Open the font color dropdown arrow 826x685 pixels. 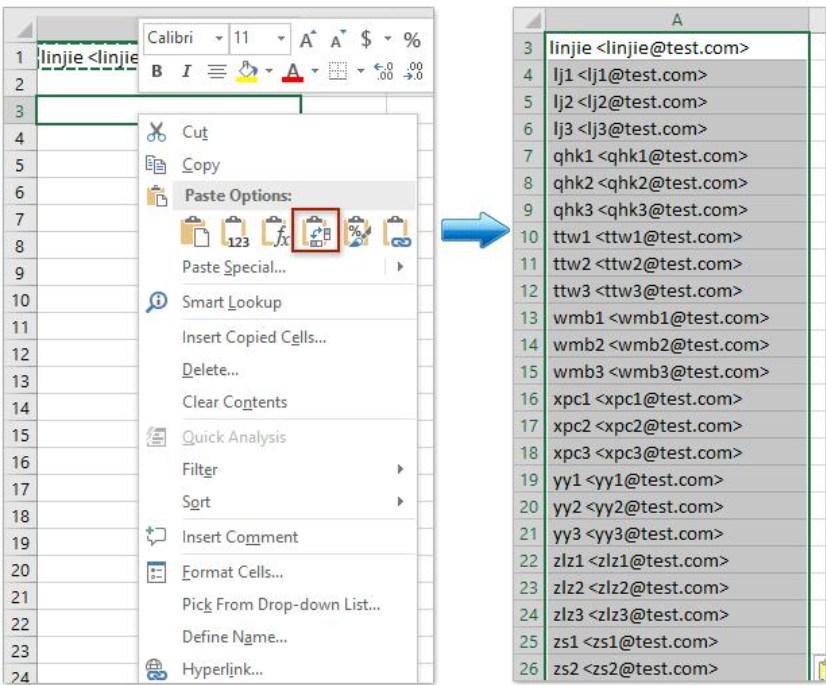[314, 71]
